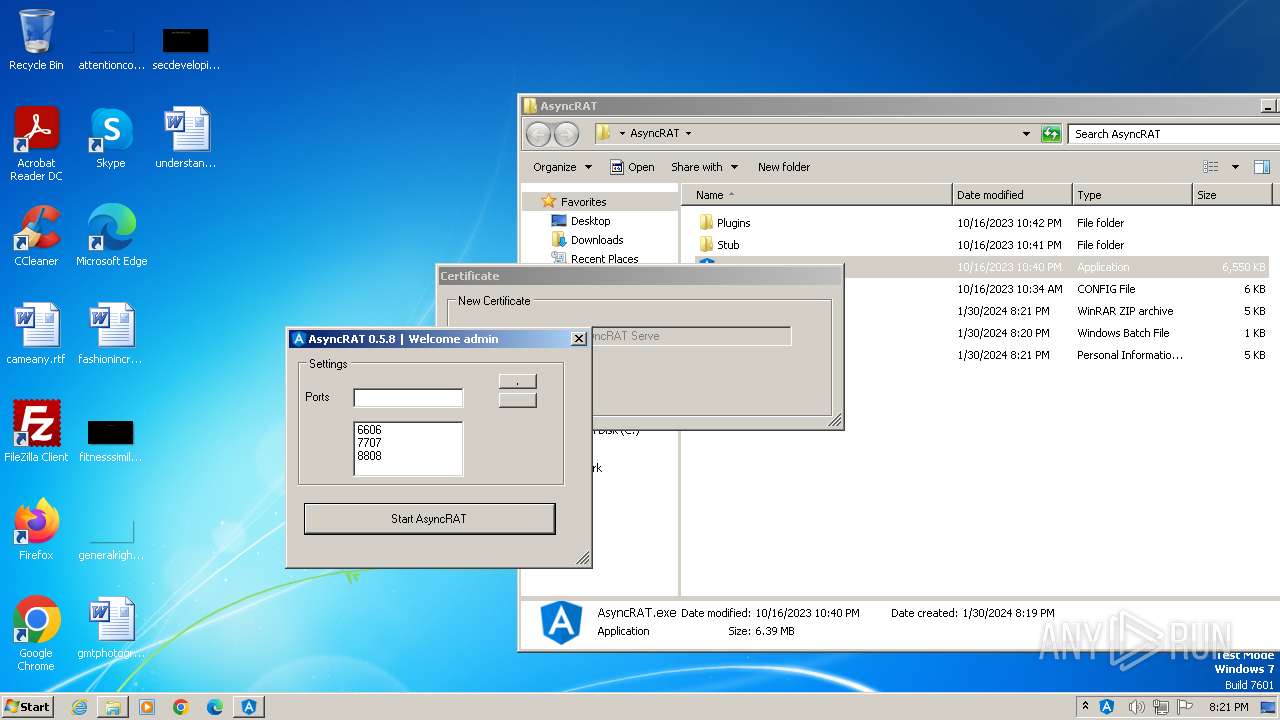Launch Firefox desktop shortcut
Screen dimensions: 1280x720
(x=36, y=530)
